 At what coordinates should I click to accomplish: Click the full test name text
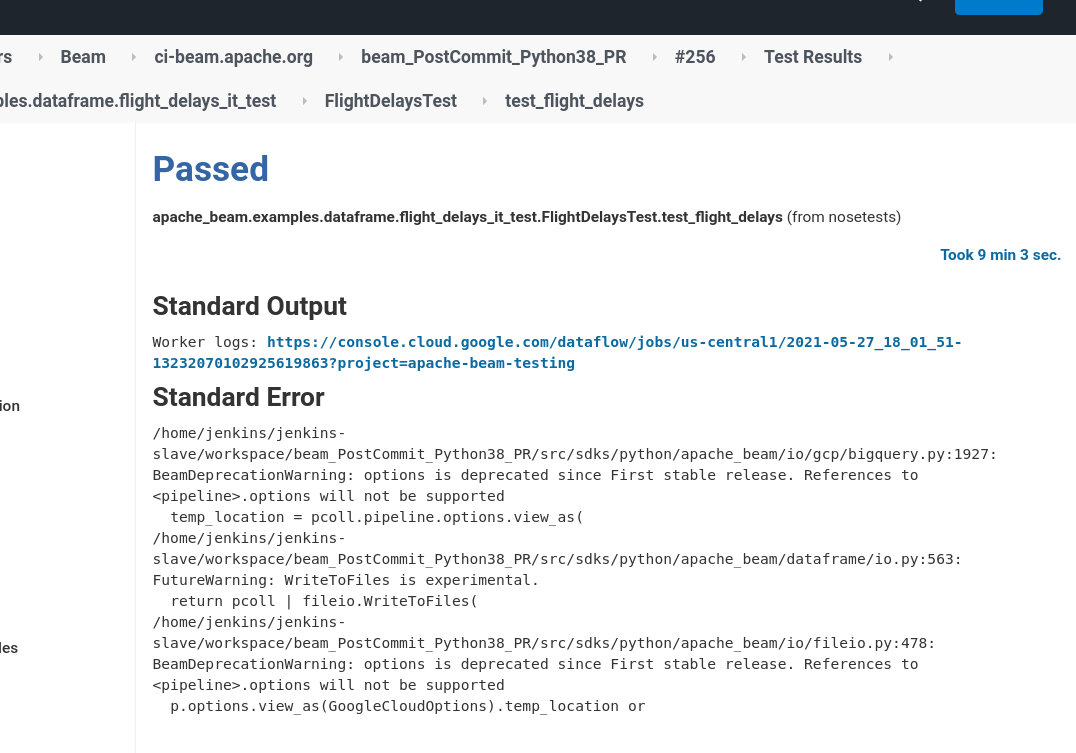467,217
